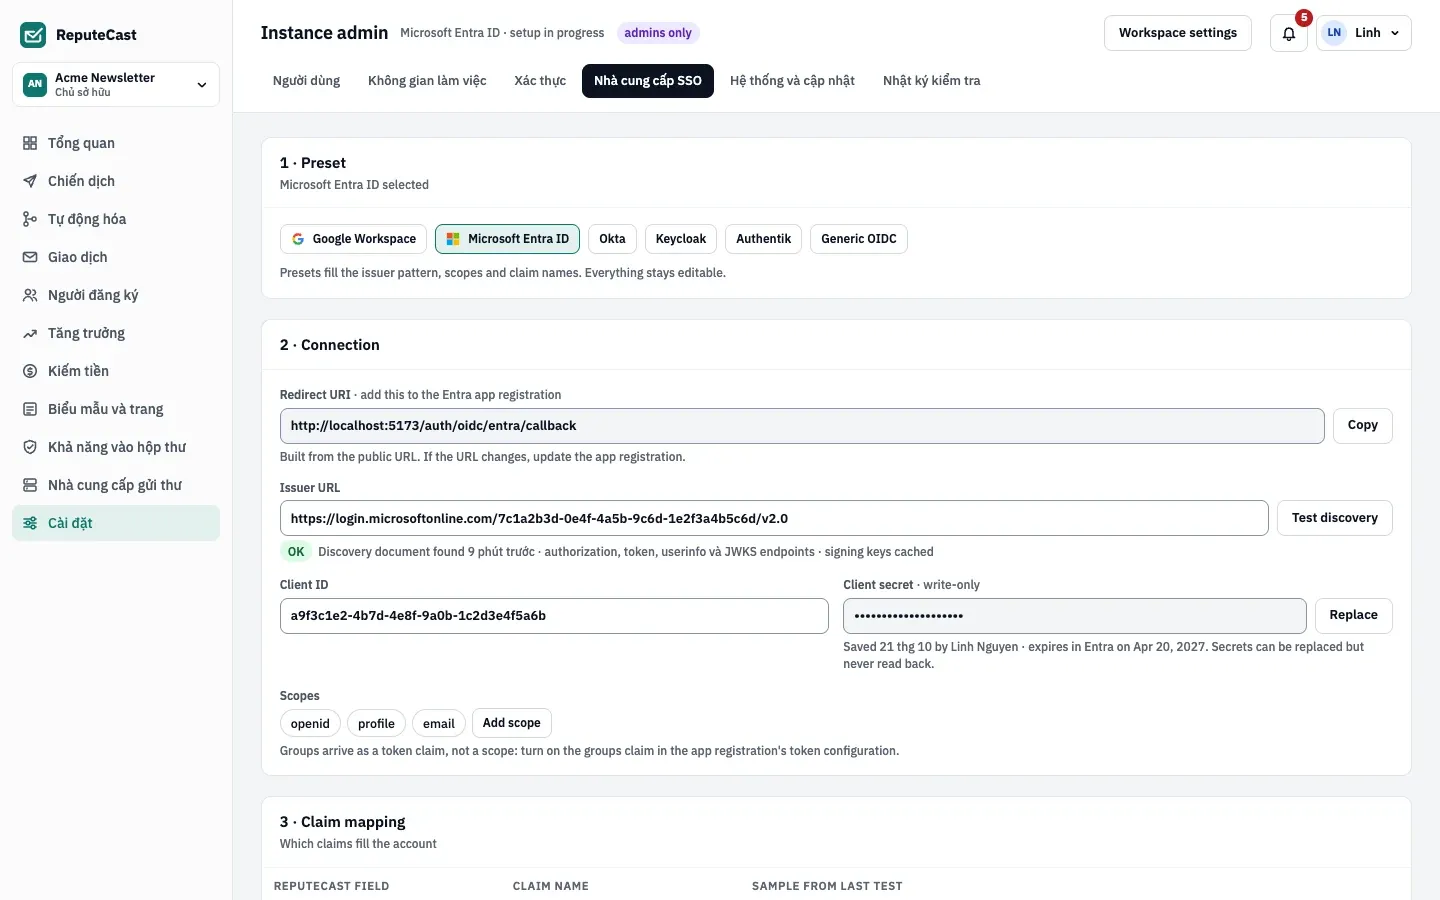Copy the redirect URI
The image size is (1440, 900).
1362,426
